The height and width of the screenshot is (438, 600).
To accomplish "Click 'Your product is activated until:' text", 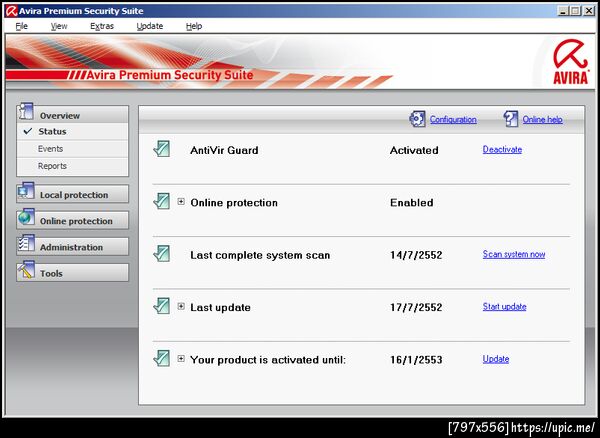I will click(268, 360).
